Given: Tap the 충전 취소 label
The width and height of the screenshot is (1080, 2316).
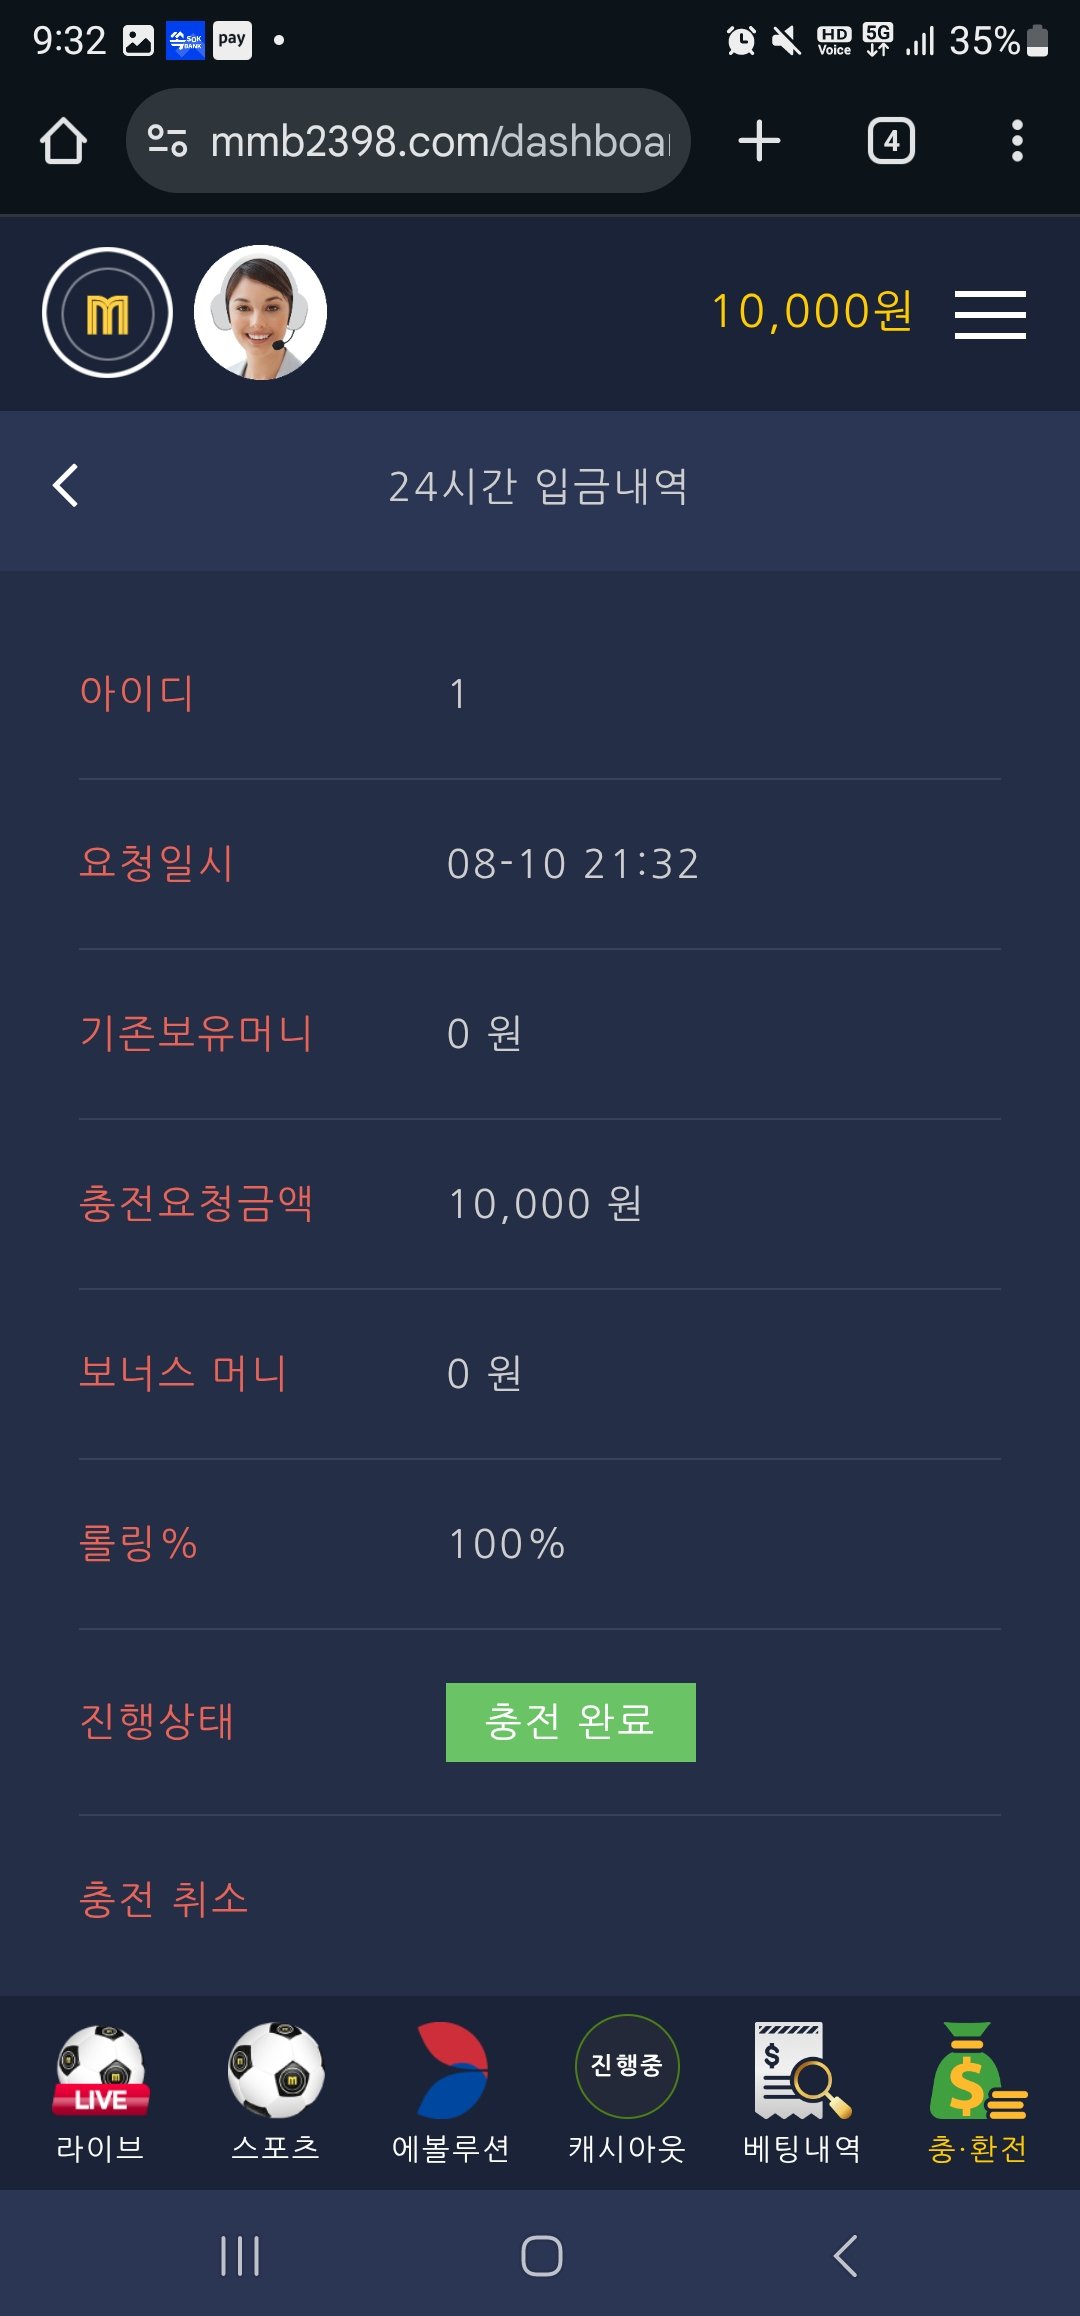Looking at the screenshot, I should pos(164,1898).
